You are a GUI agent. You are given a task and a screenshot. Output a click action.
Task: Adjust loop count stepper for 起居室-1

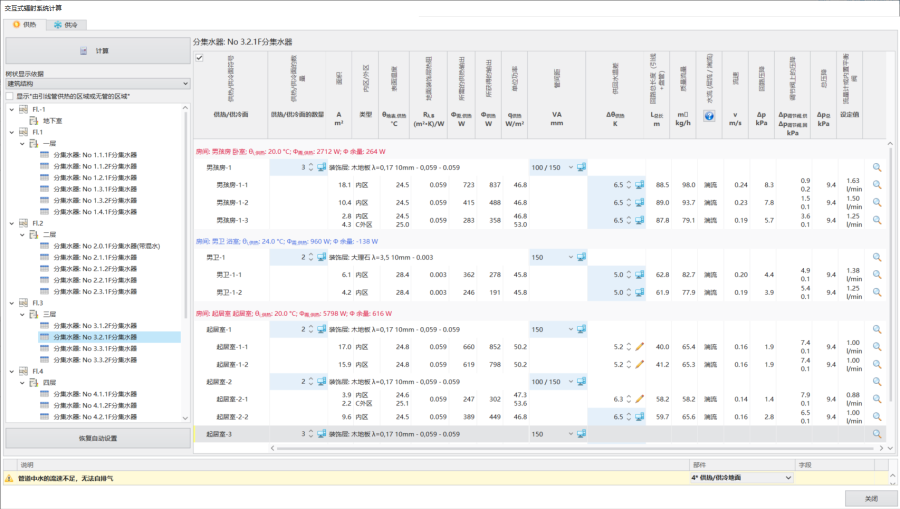tap(311, 329)
